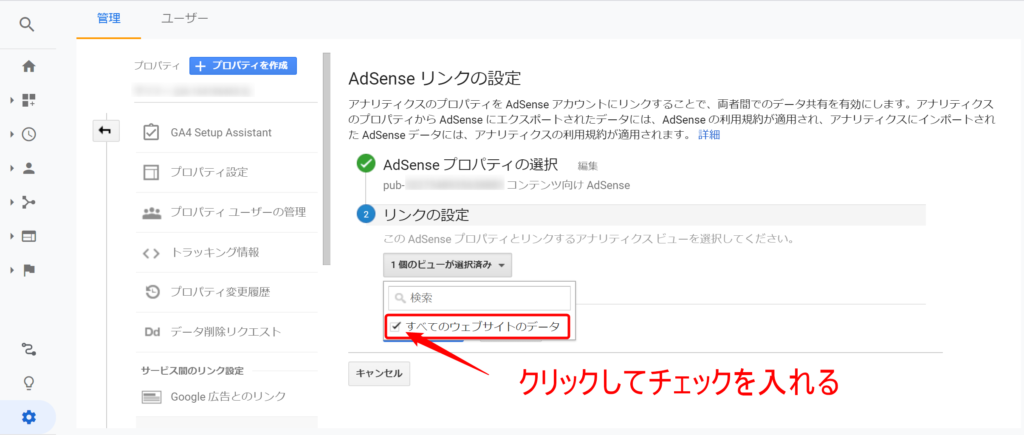Expand the Realtime sidebar arrow
The width and height of the screenshot is (1024, 435).
(x=12, y=134)
